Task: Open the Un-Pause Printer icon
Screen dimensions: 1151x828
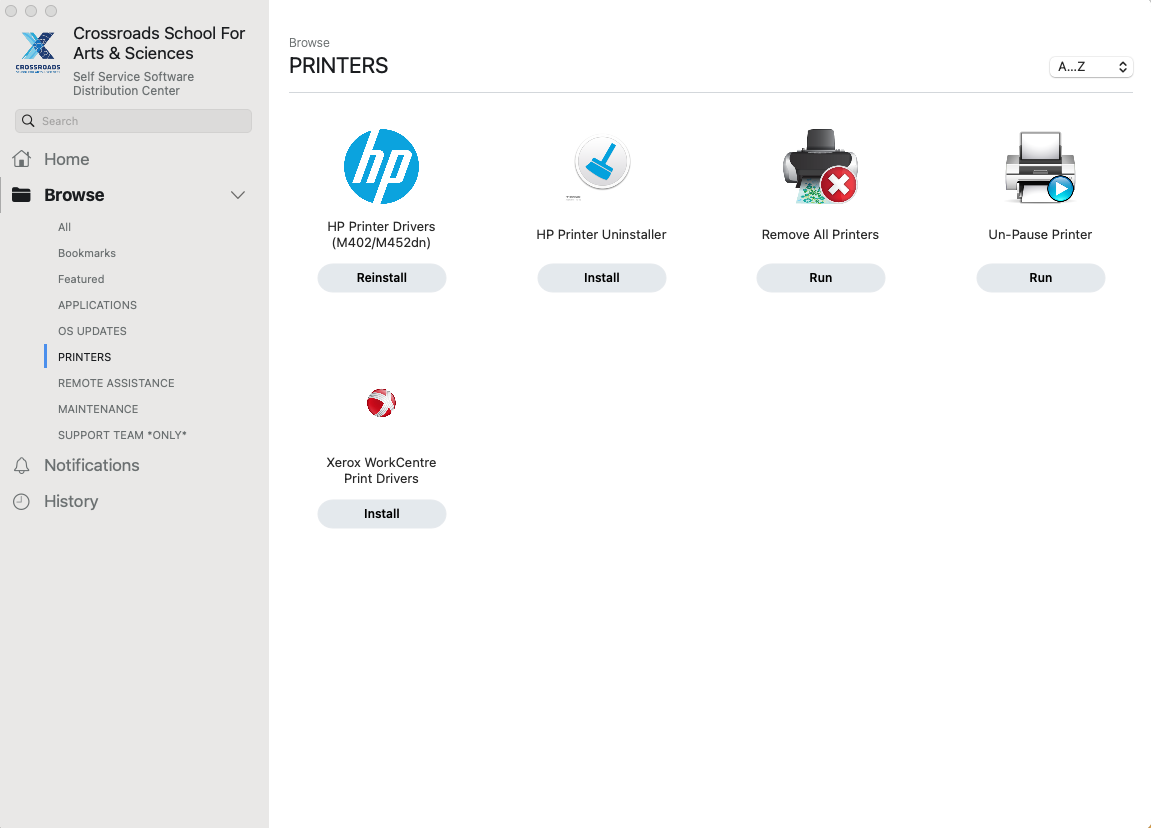Action: coord(1040,167)
